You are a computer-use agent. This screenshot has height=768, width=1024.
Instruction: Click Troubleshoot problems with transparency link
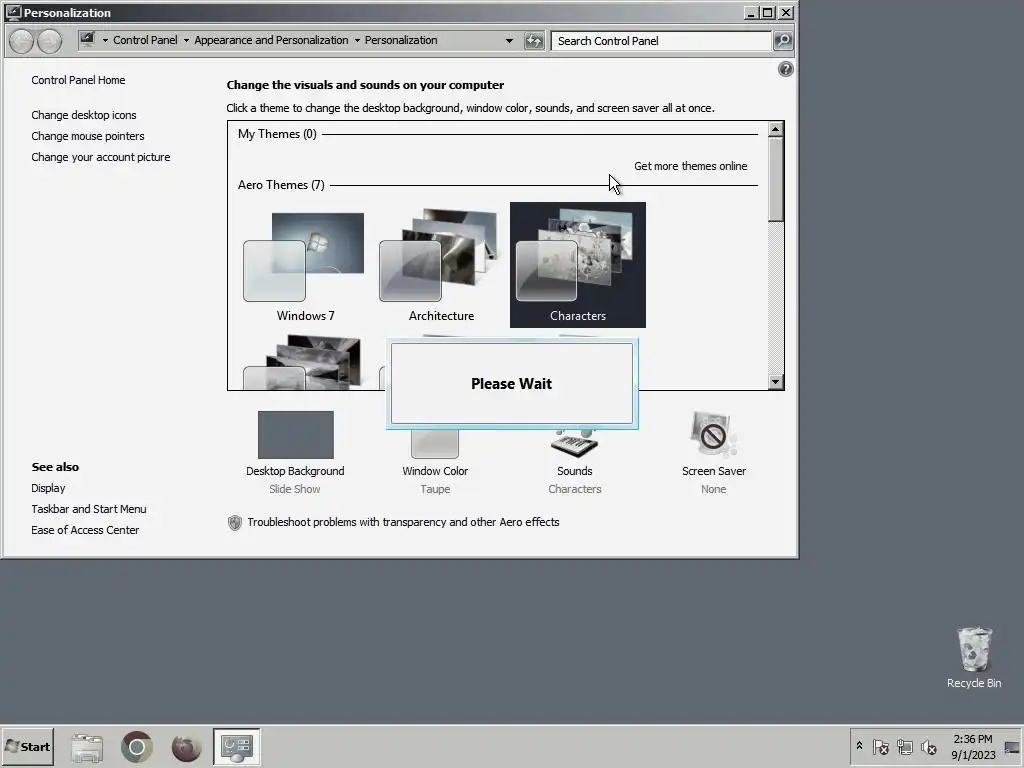coord(403,522)
